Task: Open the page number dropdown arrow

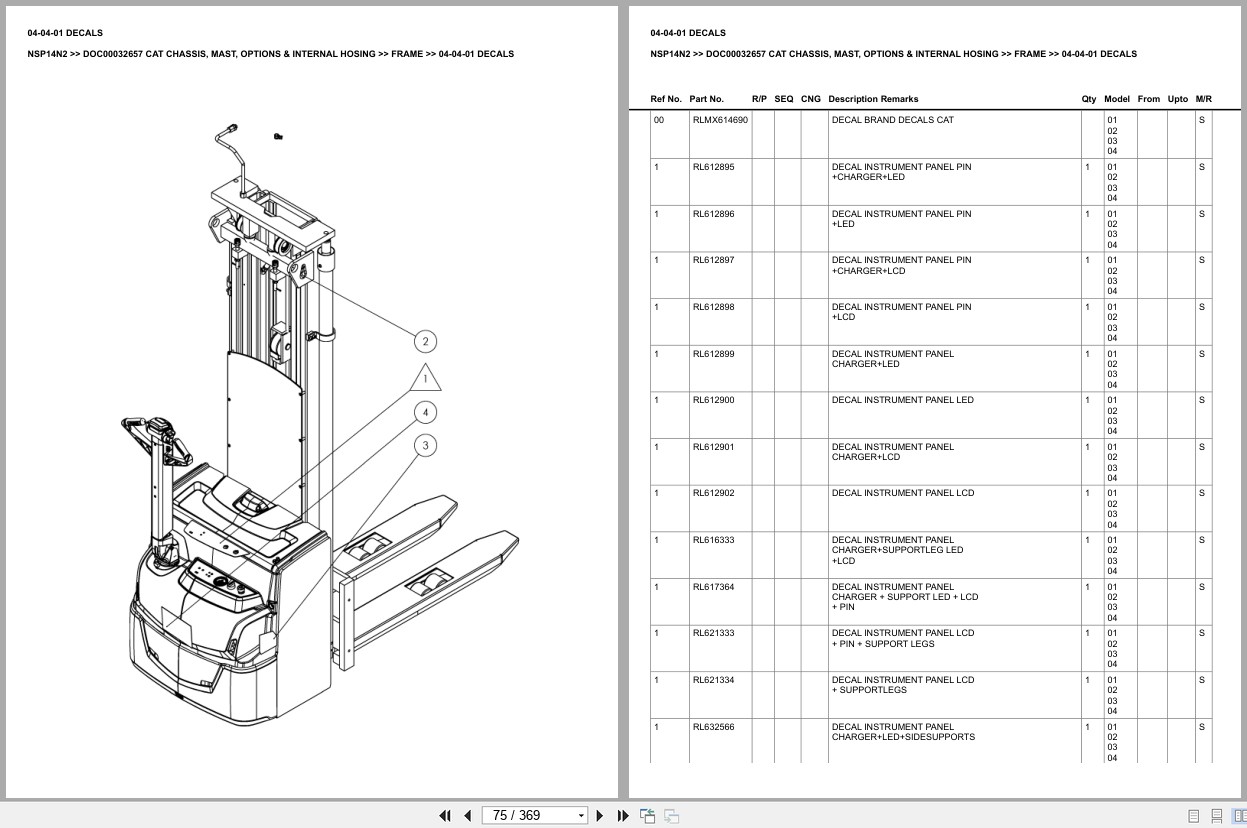Action: 580,816
